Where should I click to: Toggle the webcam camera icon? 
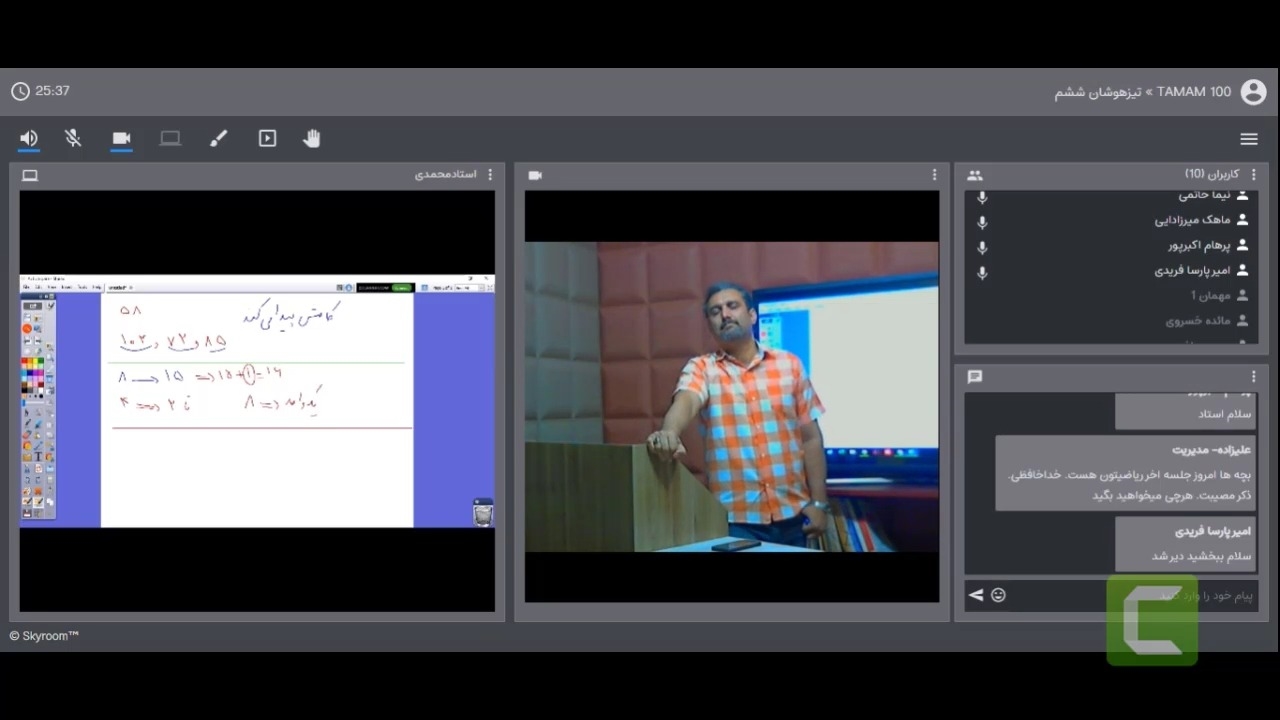(x=121, y=139)
